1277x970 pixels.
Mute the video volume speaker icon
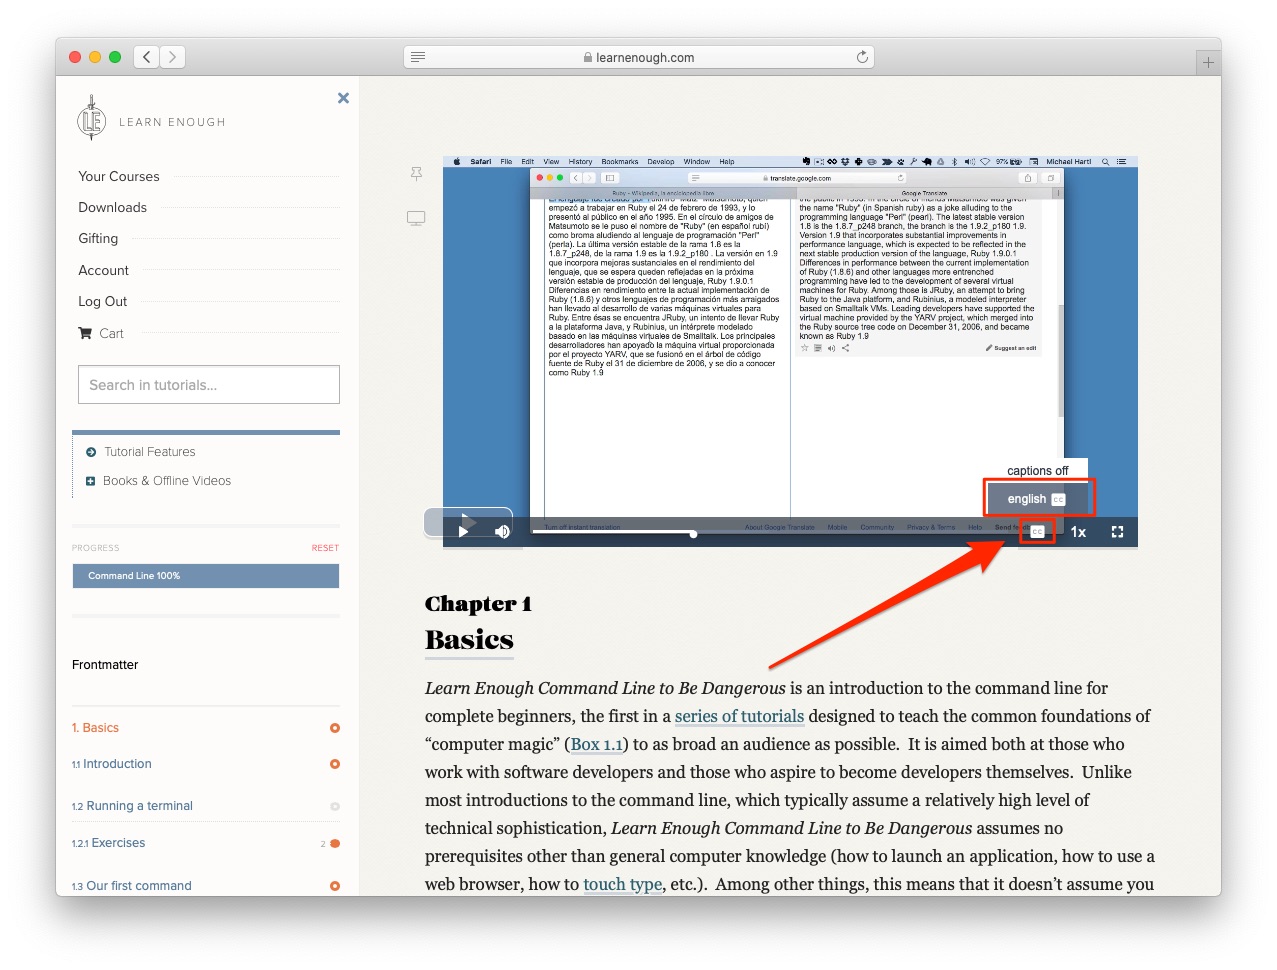click(x=502, y=531)
